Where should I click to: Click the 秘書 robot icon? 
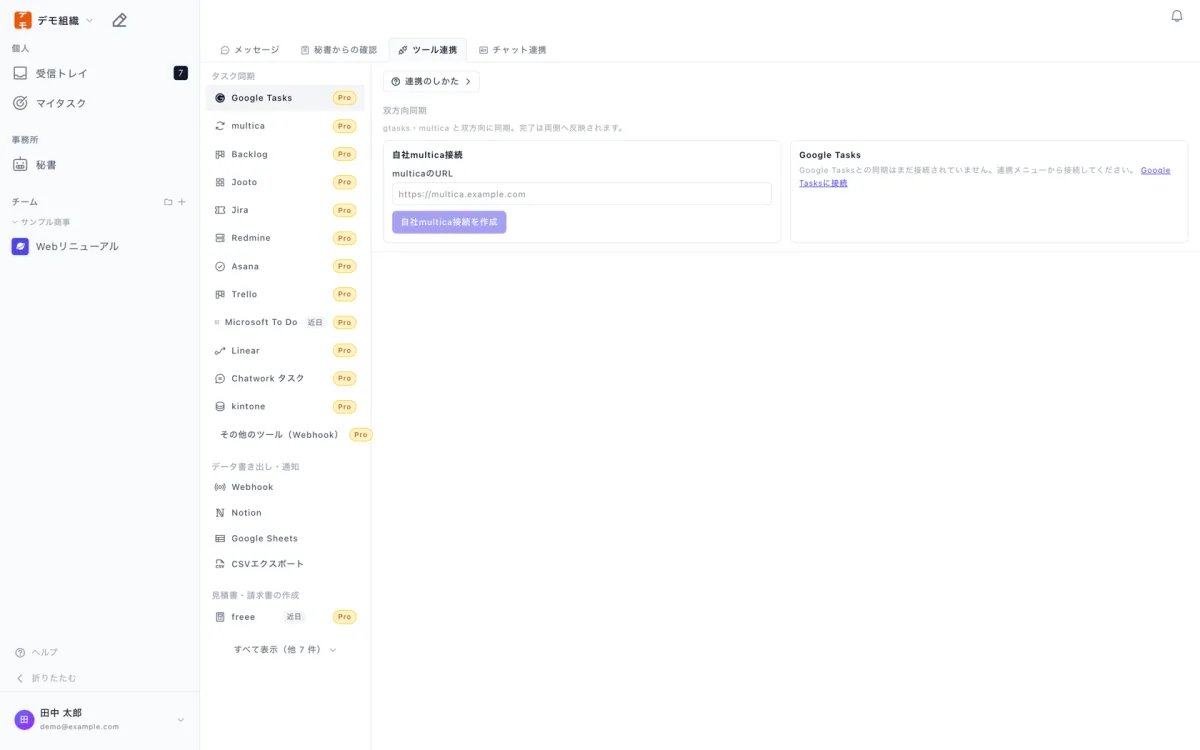coord(20,164)
